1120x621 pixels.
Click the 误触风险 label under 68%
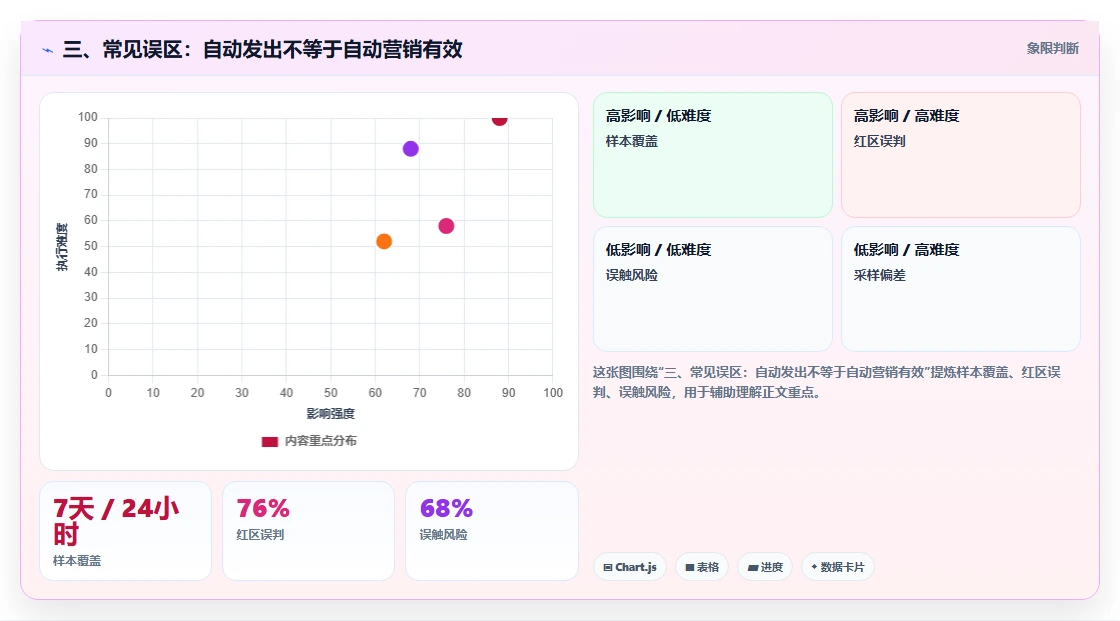(443, 535)
